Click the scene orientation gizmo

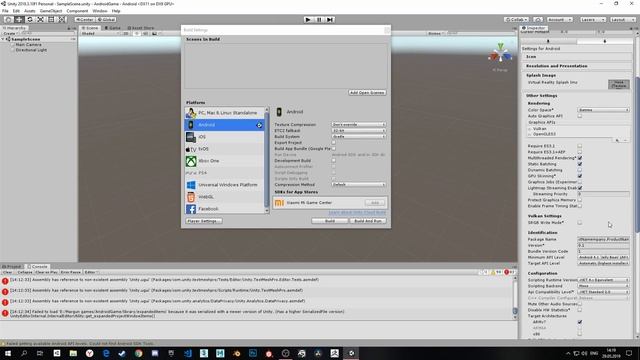coord(500,53)
